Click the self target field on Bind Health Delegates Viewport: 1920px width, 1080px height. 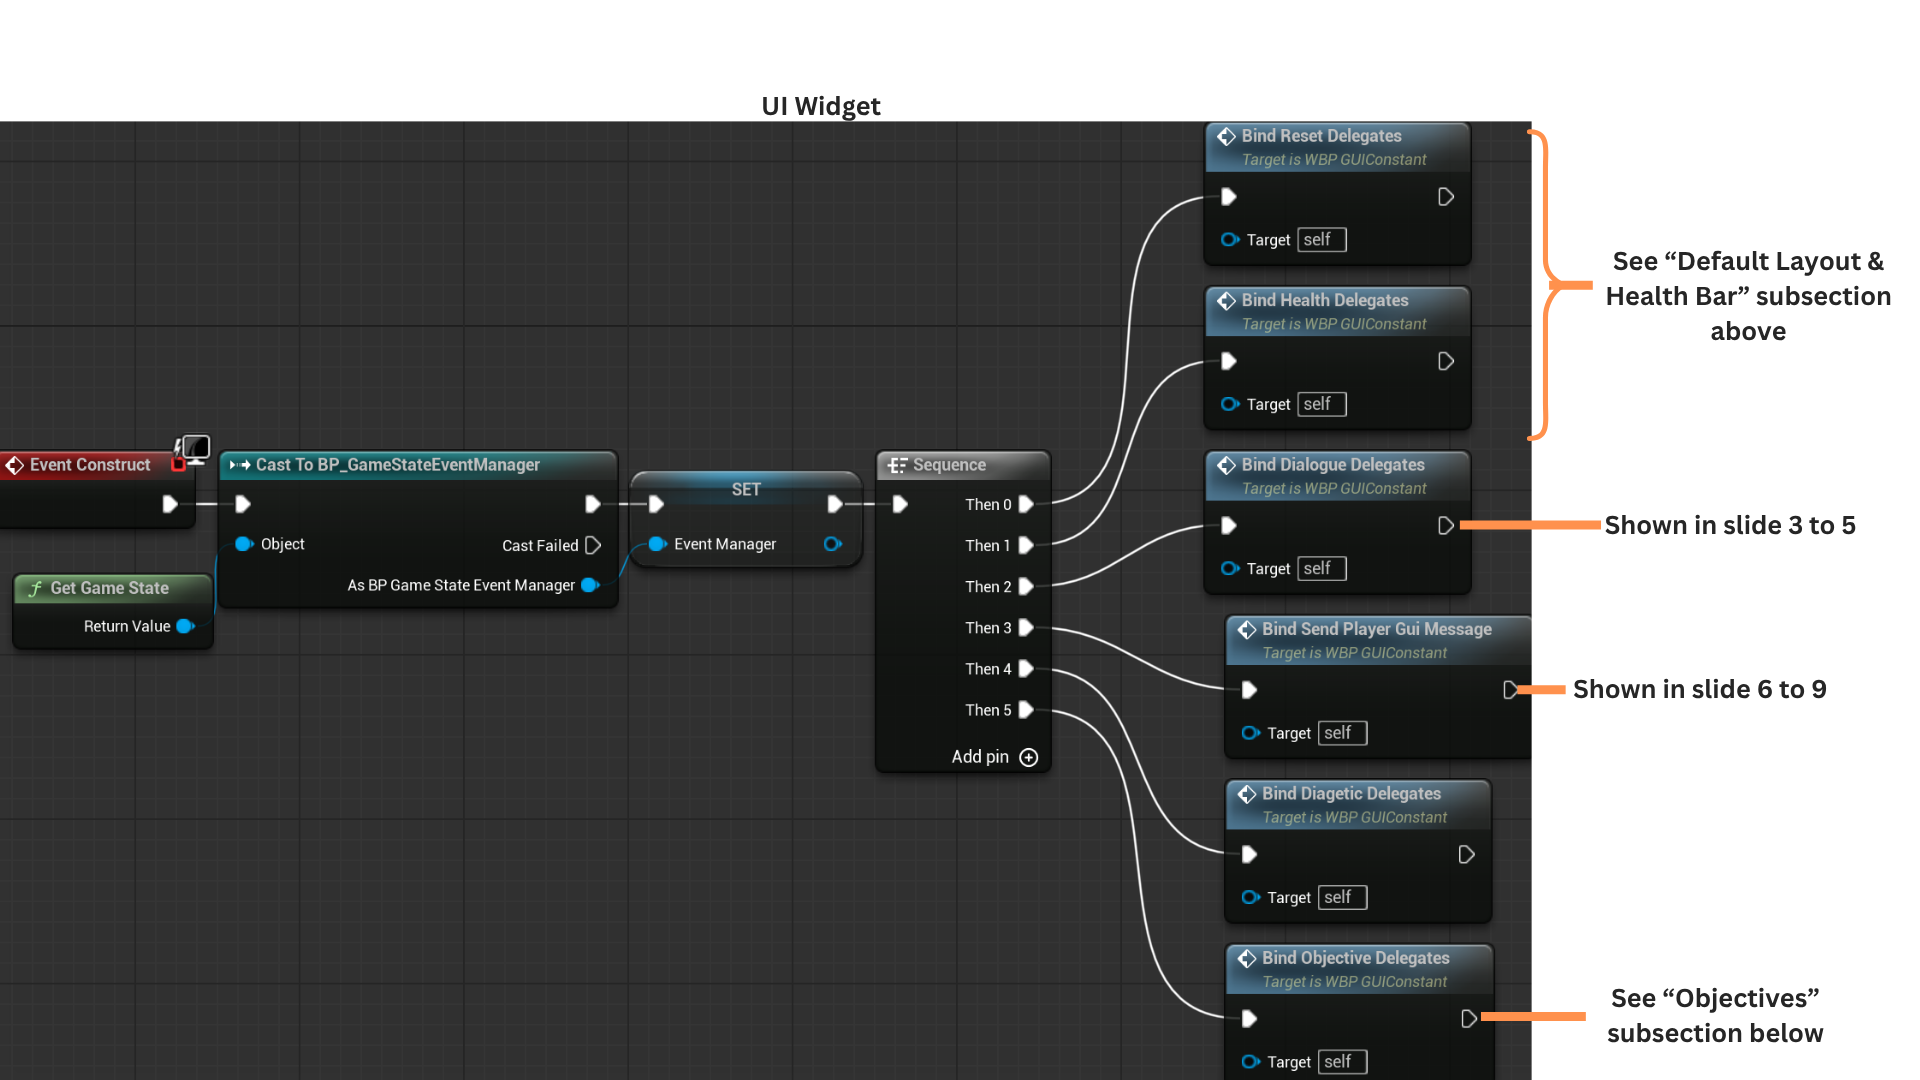pos(1321,404)
